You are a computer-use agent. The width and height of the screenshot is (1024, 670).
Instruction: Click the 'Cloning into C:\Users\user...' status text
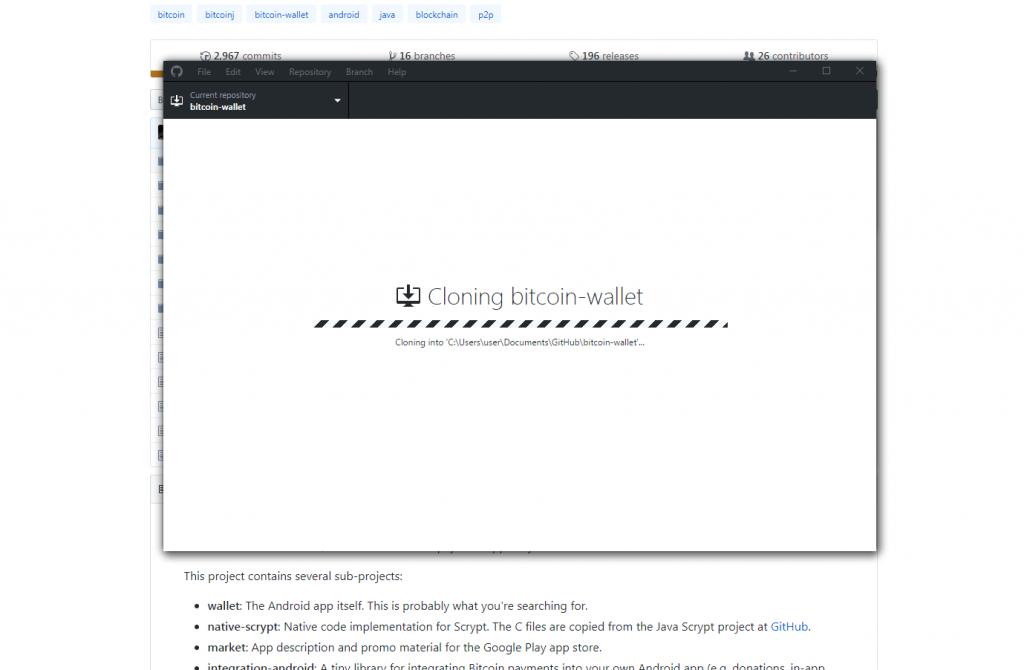pyautogui.click(x=520, y=342)
